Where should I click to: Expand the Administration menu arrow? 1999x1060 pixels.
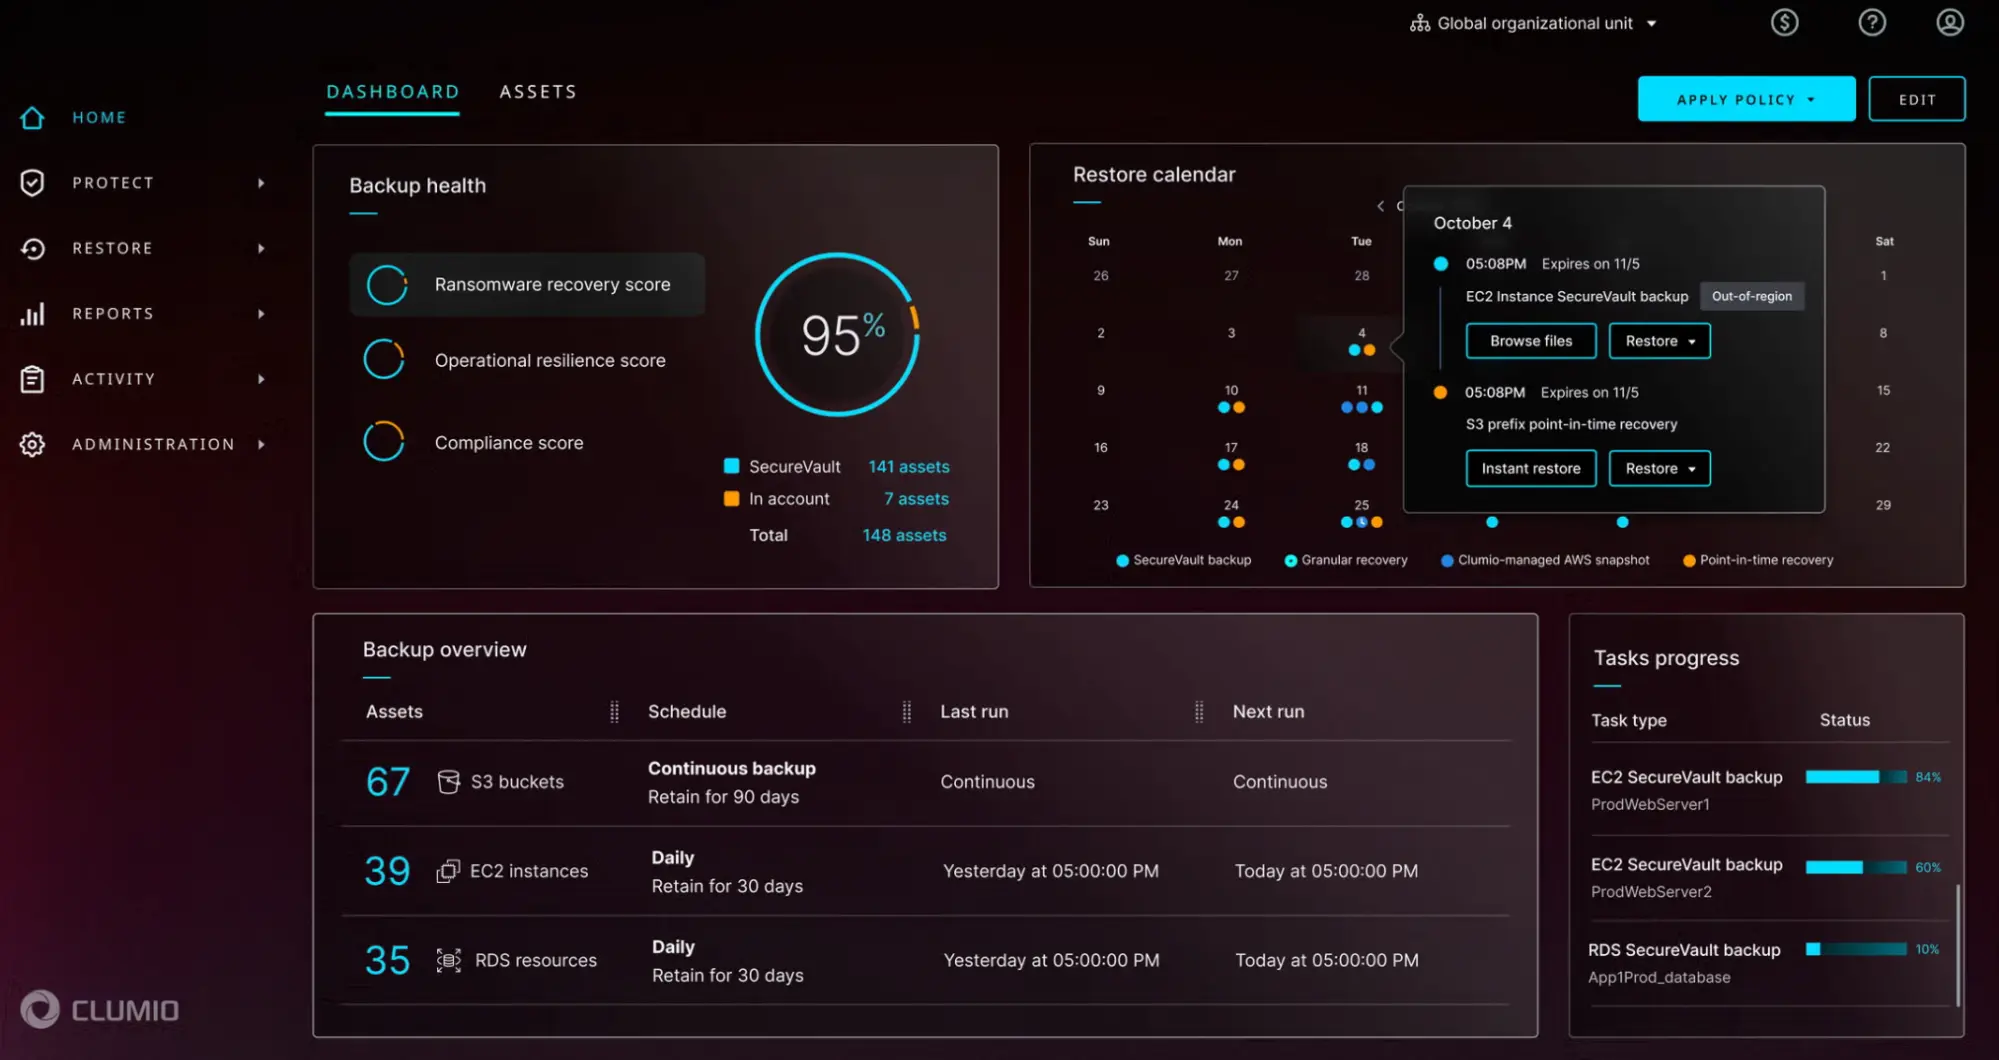tap(261, 444)
